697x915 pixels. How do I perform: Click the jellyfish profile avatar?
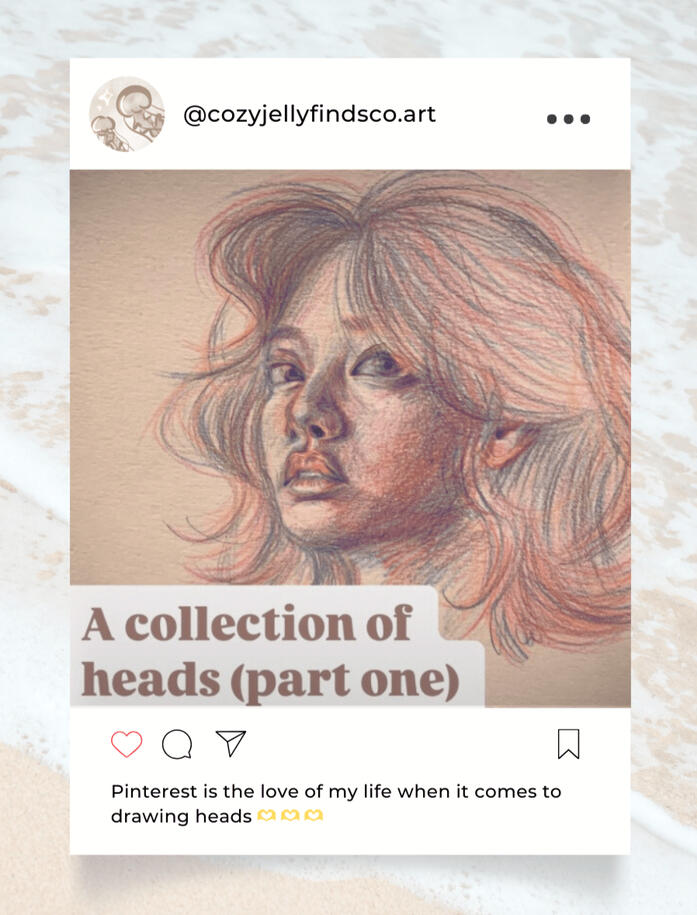click(130, 114)
